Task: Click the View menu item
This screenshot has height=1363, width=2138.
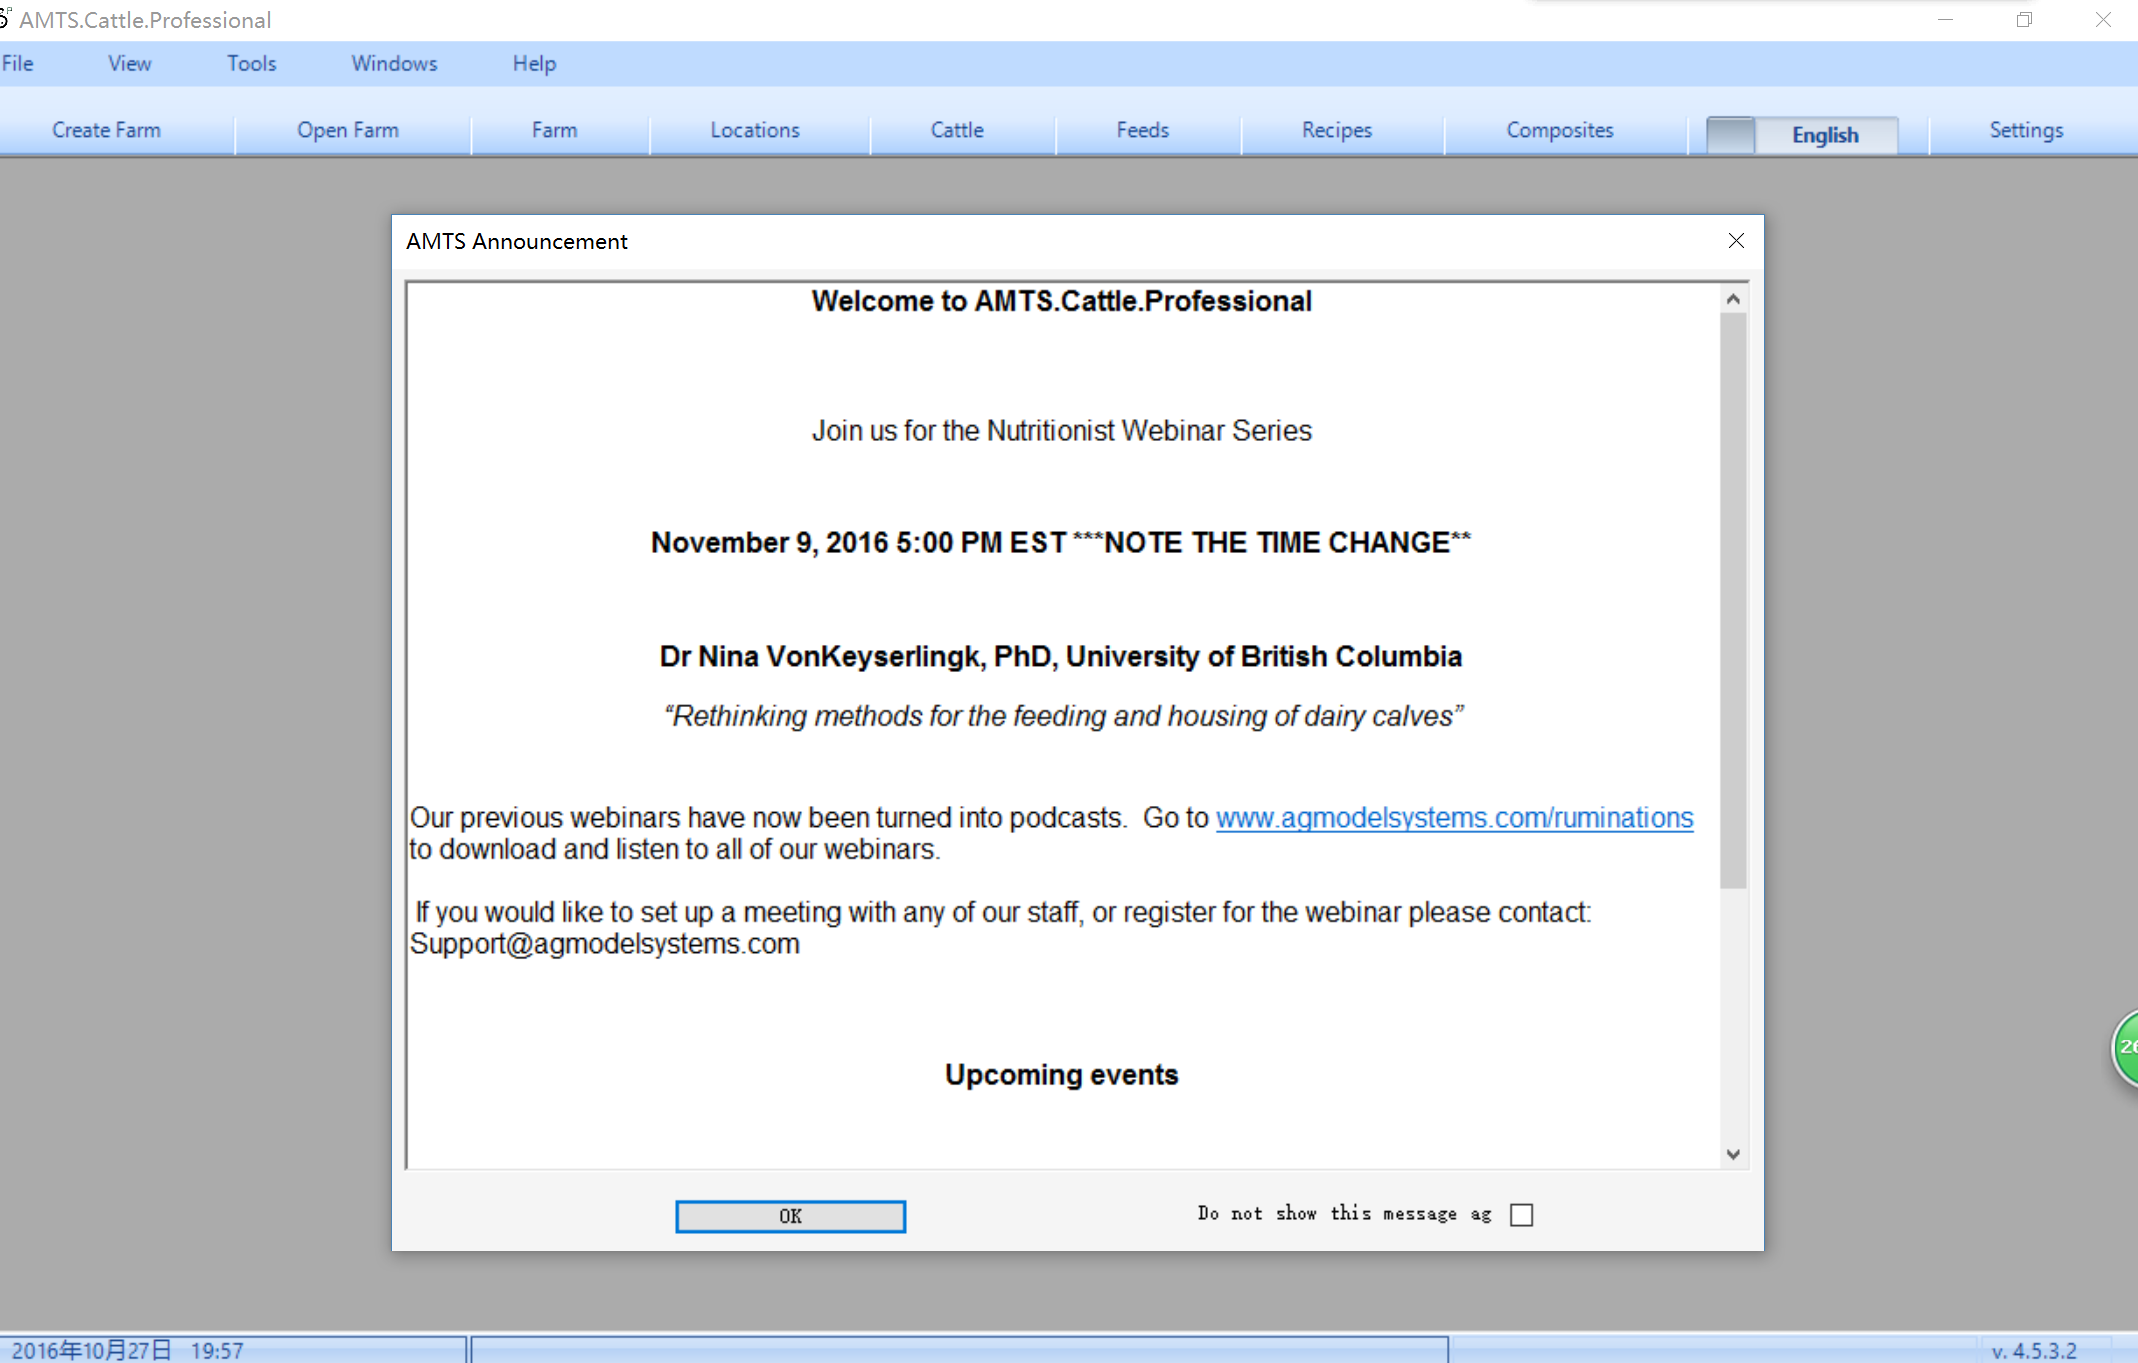Action: 126,62
